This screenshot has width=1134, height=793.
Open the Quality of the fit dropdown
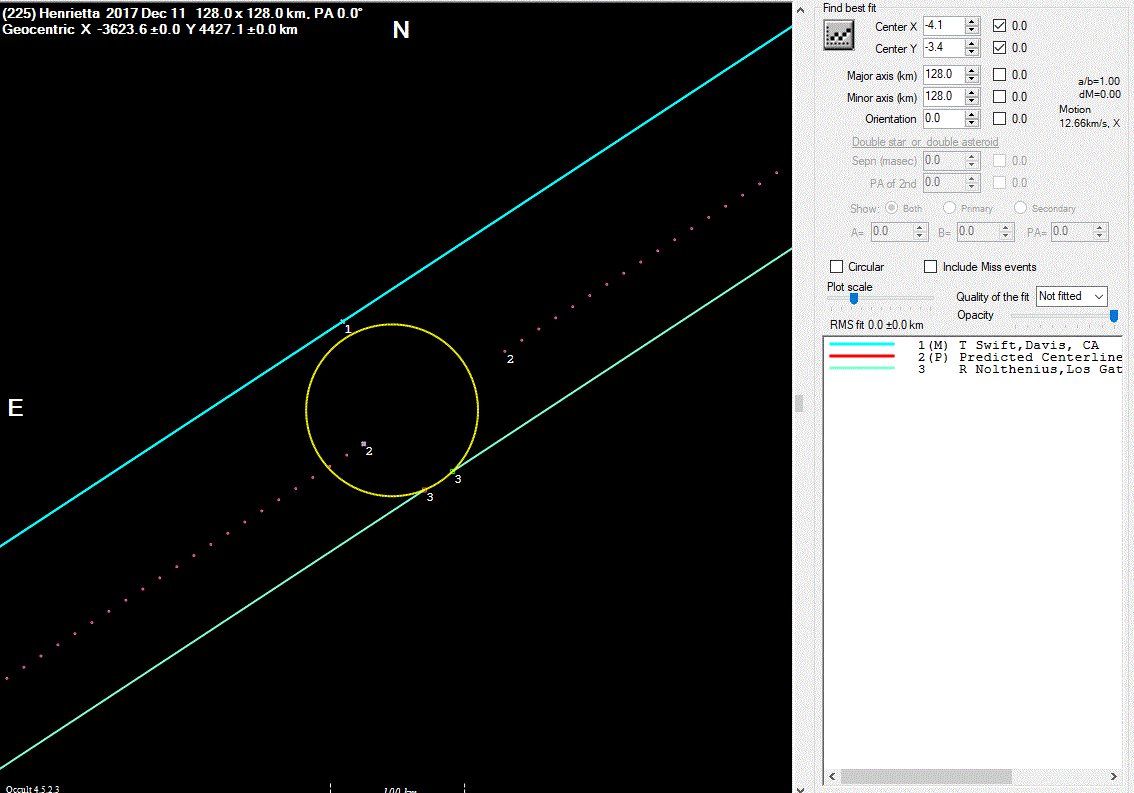tap(1072, 296)
